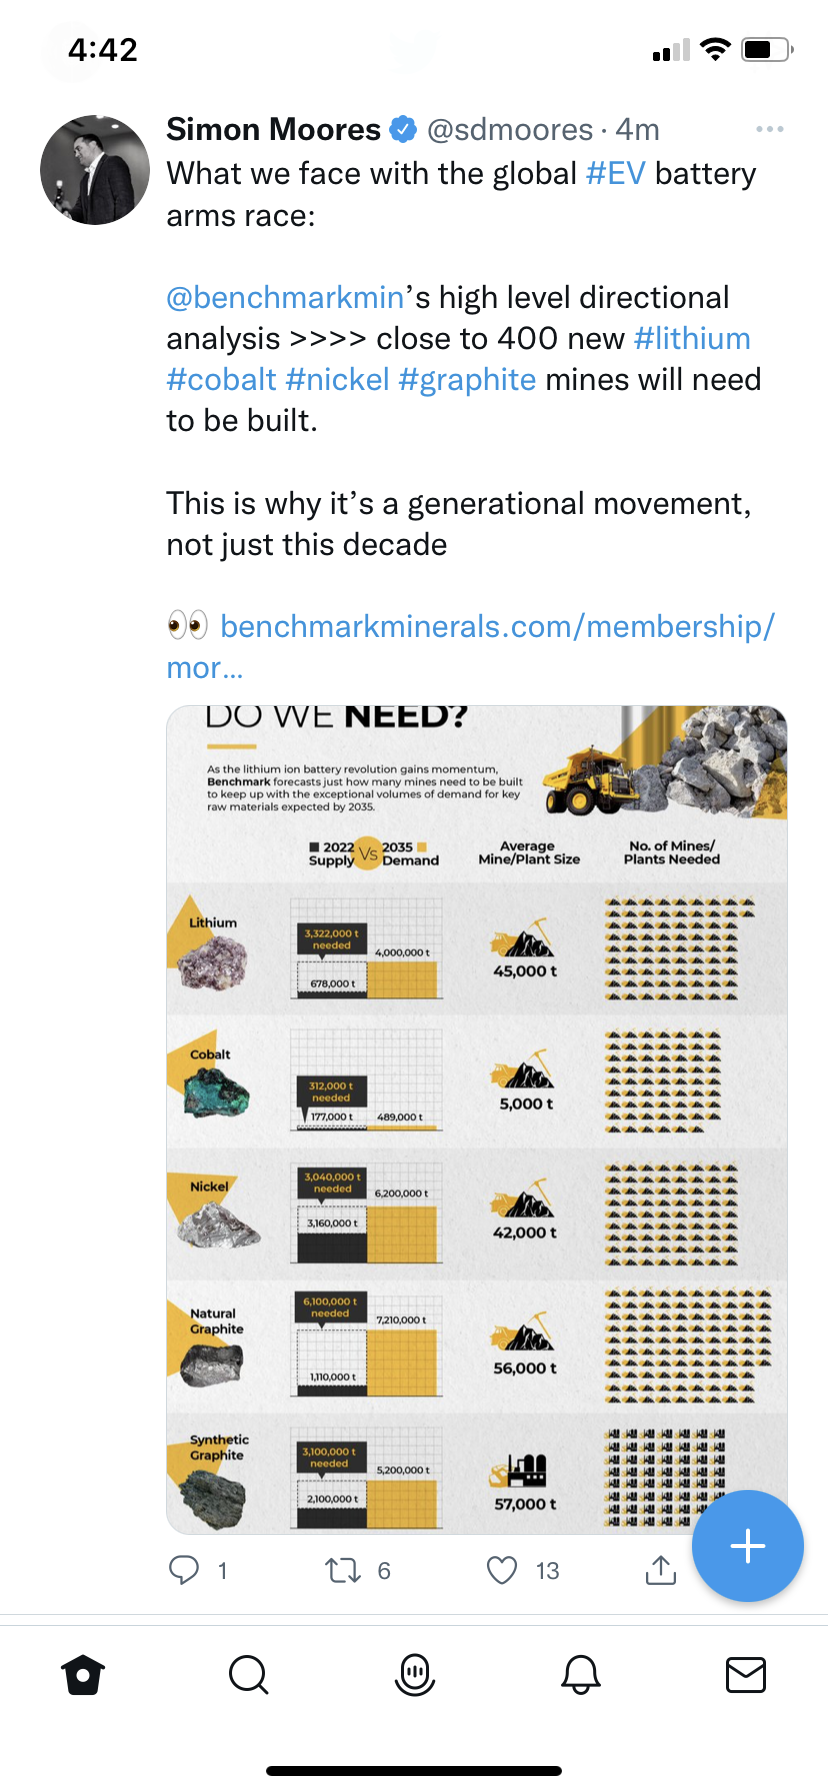828x1792 pixels.
Task: Open the Messages envelope tab
Action: coord(745,1674)
